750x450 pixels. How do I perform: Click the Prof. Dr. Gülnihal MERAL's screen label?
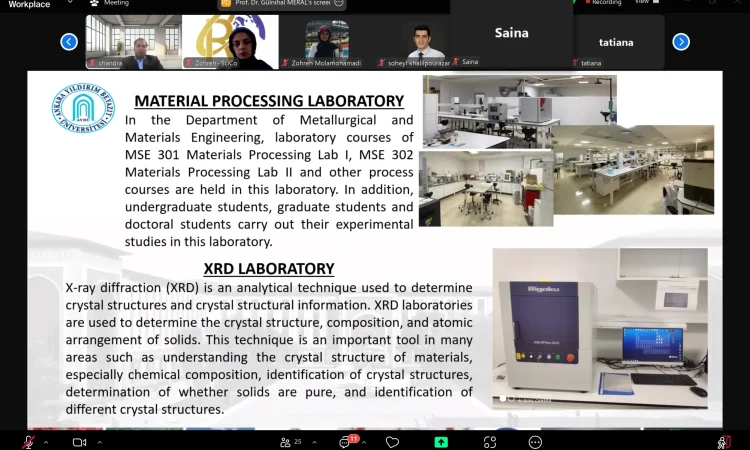[x=283, y=3]
